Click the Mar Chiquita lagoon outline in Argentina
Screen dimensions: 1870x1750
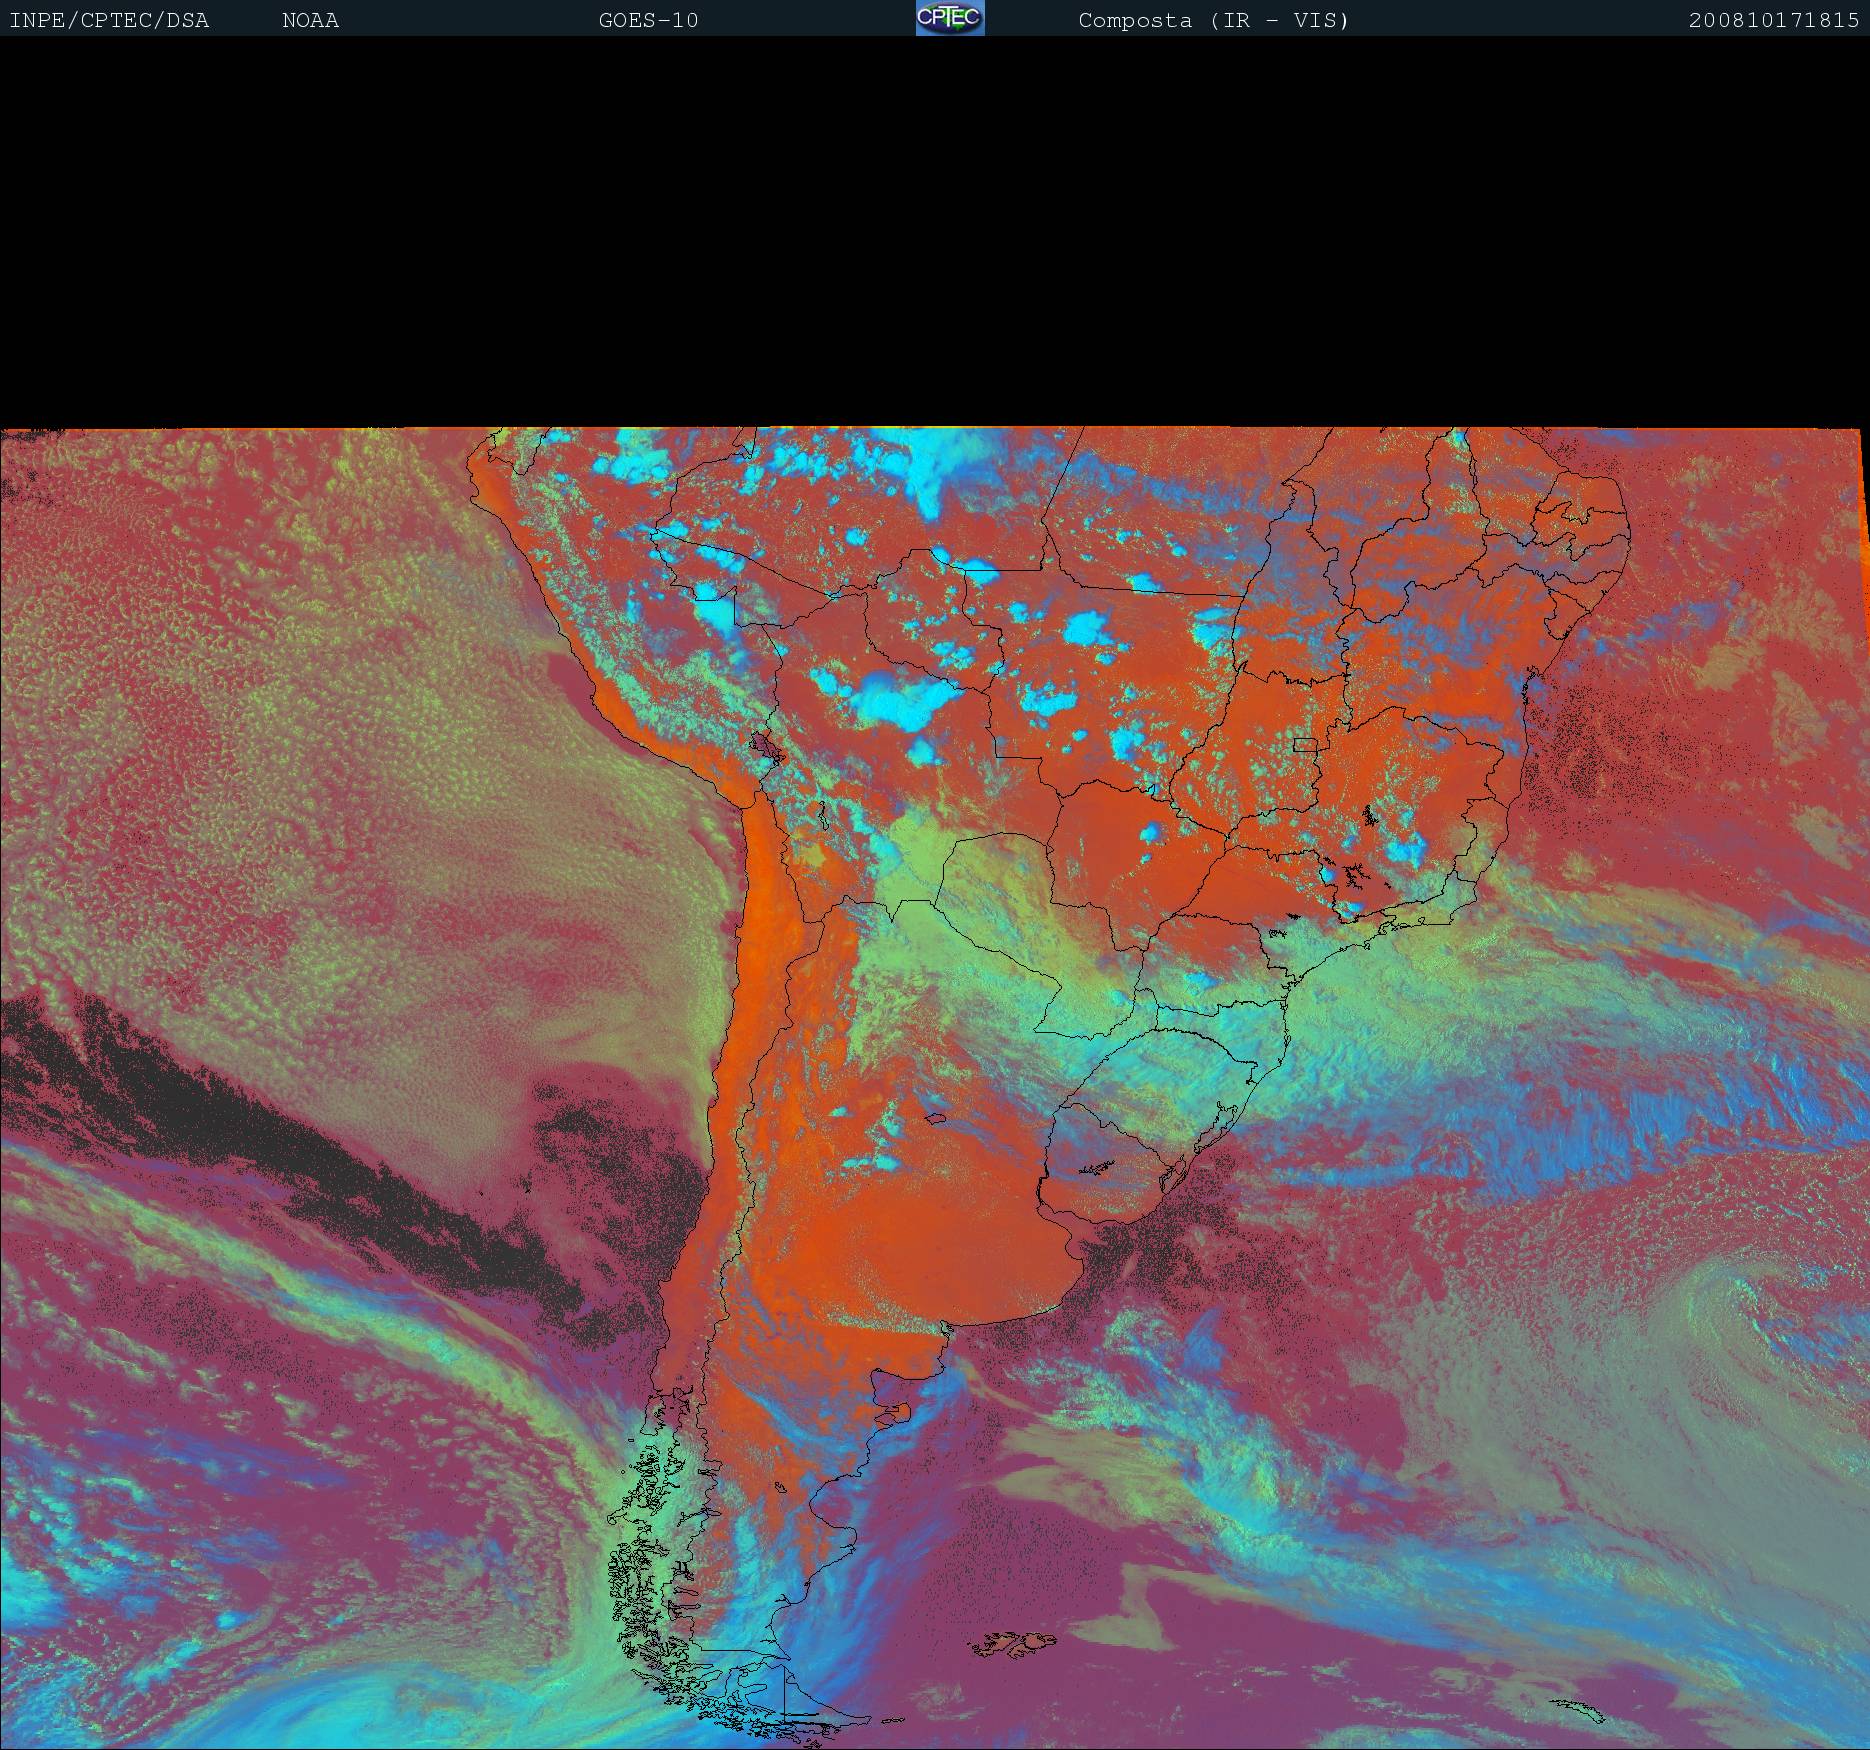point(935,1118)
